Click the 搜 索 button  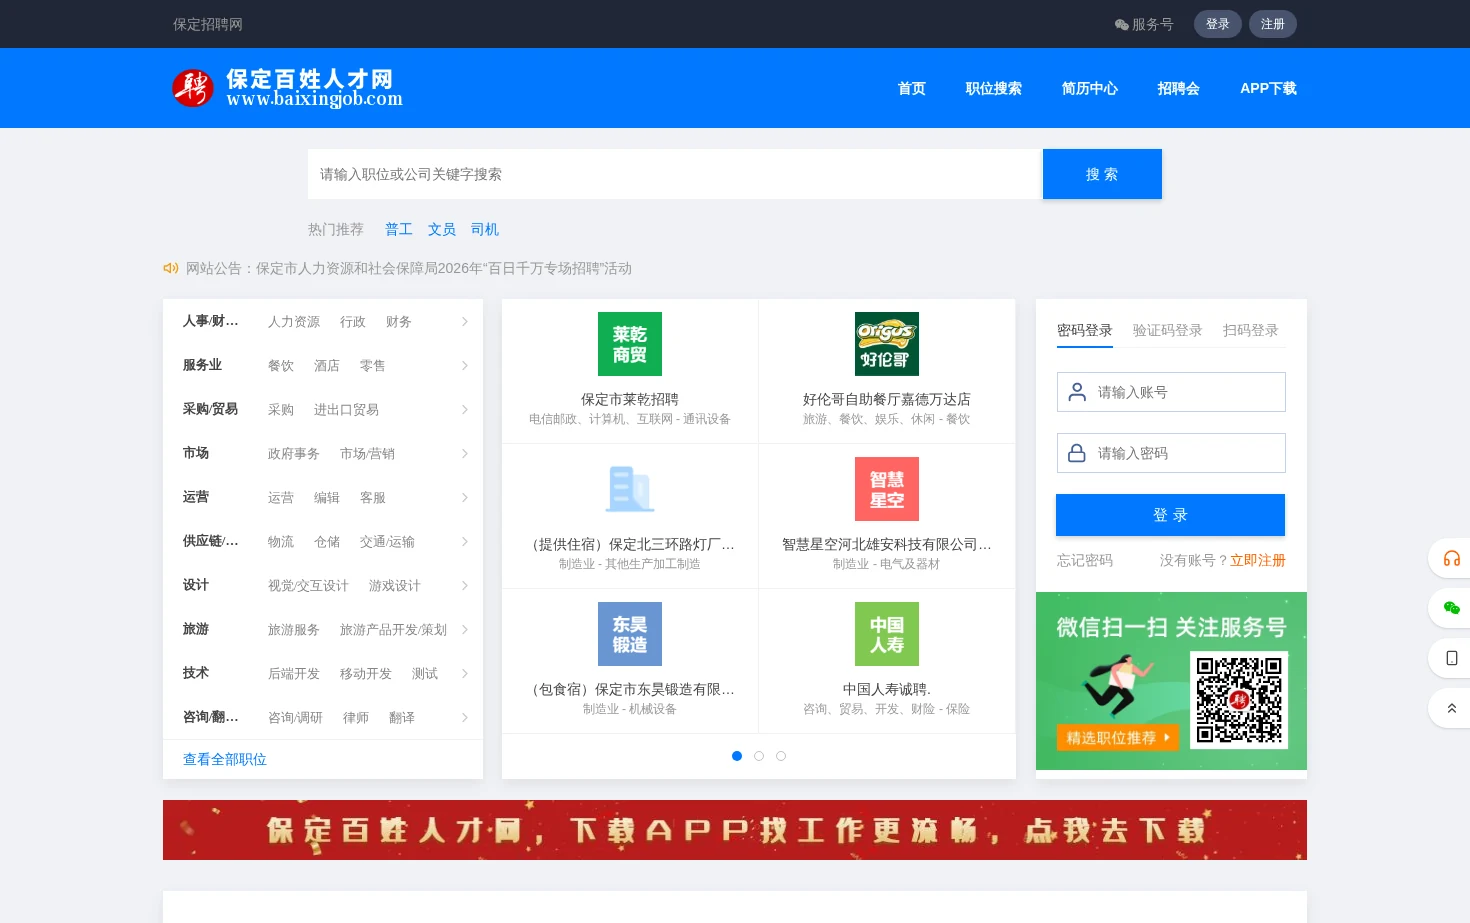(1102, 174)
